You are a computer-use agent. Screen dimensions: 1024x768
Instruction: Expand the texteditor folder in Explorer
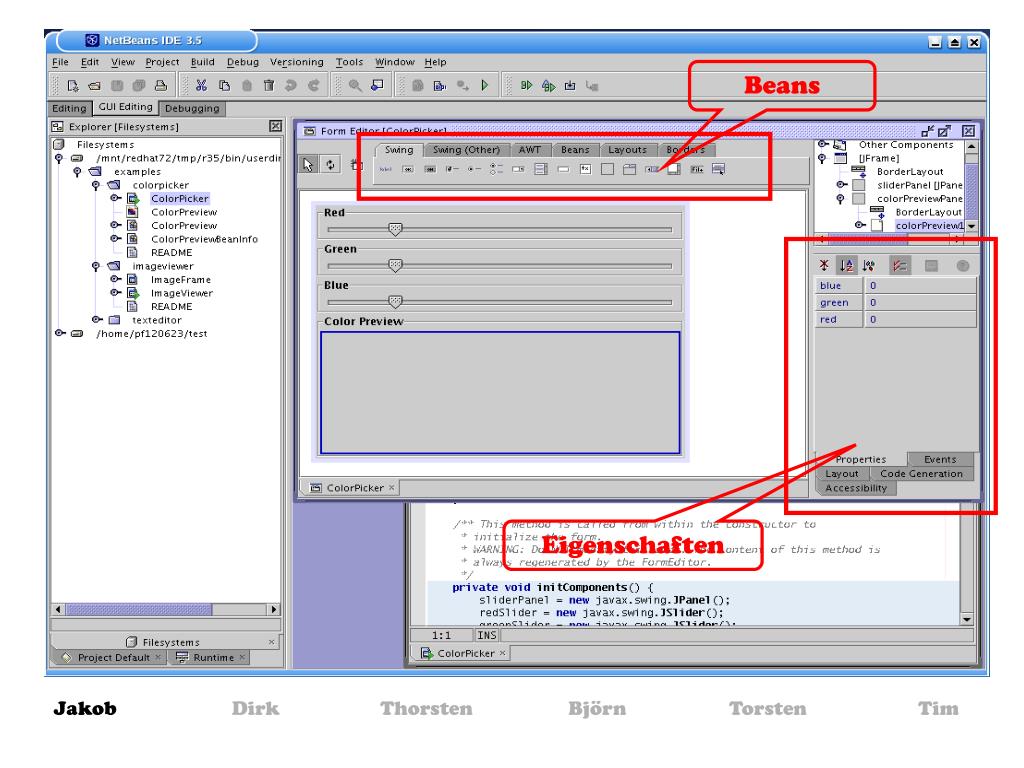[x=97, y=319]
